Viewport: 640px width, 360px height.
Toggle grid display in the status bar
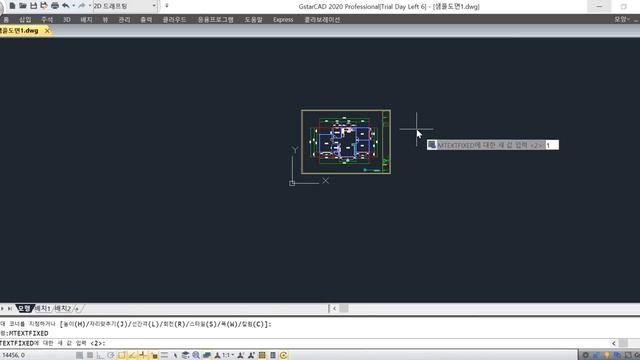coord(90,355)
